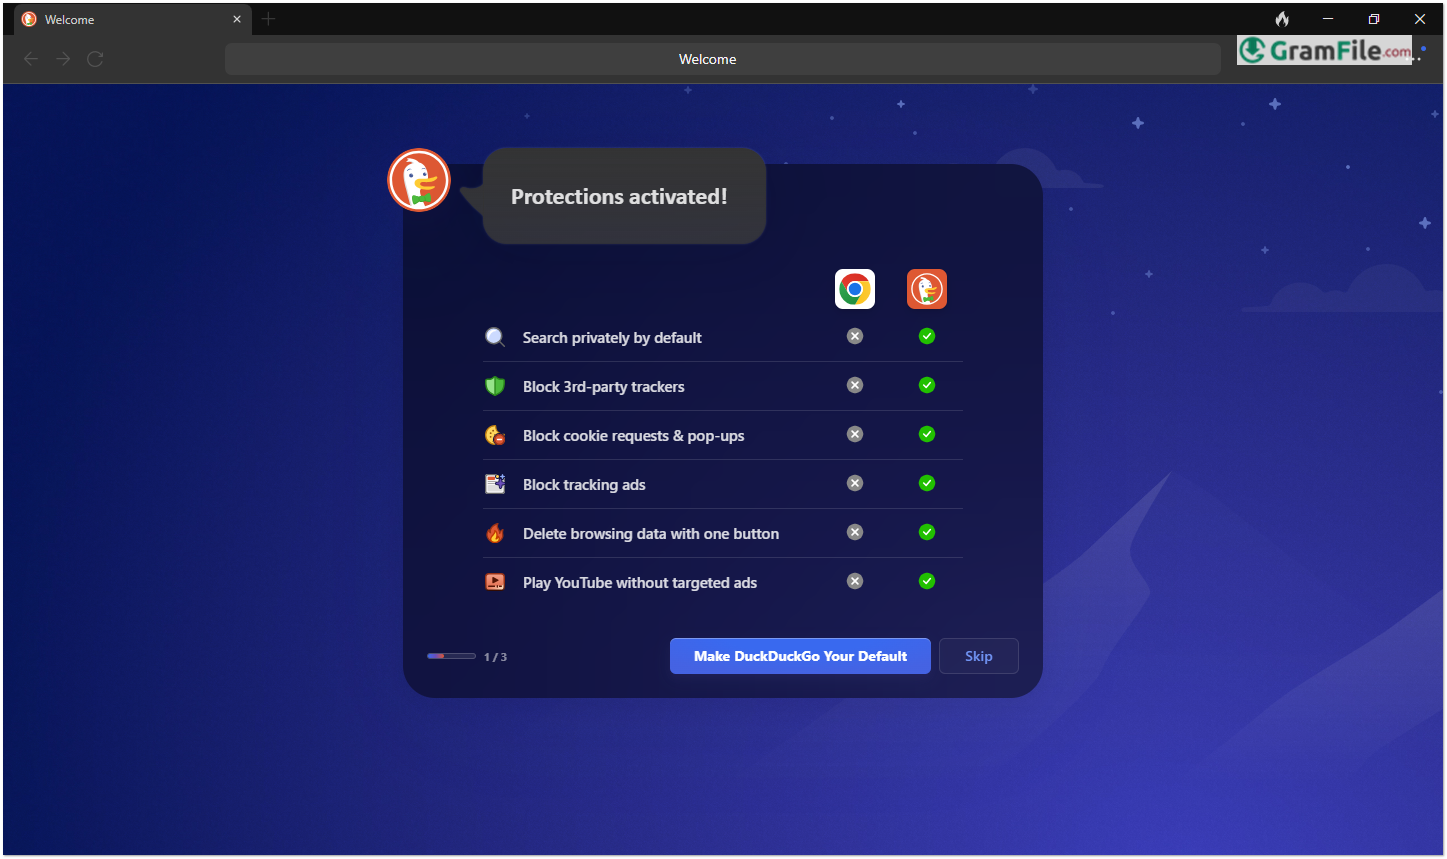Click Block cookie requests & pop-ups text
1447x859 pixels.
634,436
